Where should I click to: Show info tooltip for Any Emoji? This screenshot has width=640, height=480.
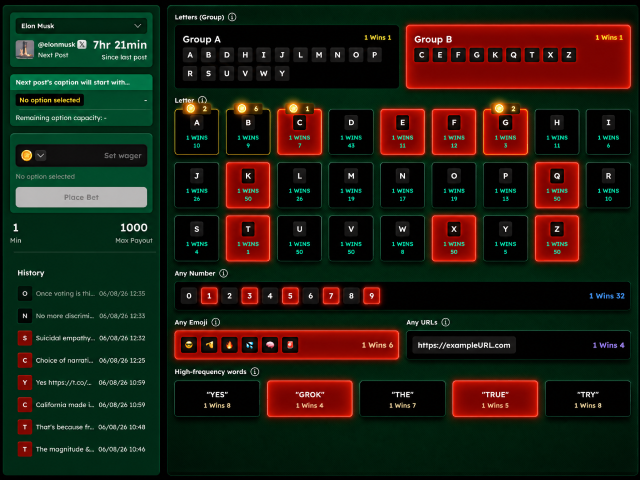(x=216, y=322)
